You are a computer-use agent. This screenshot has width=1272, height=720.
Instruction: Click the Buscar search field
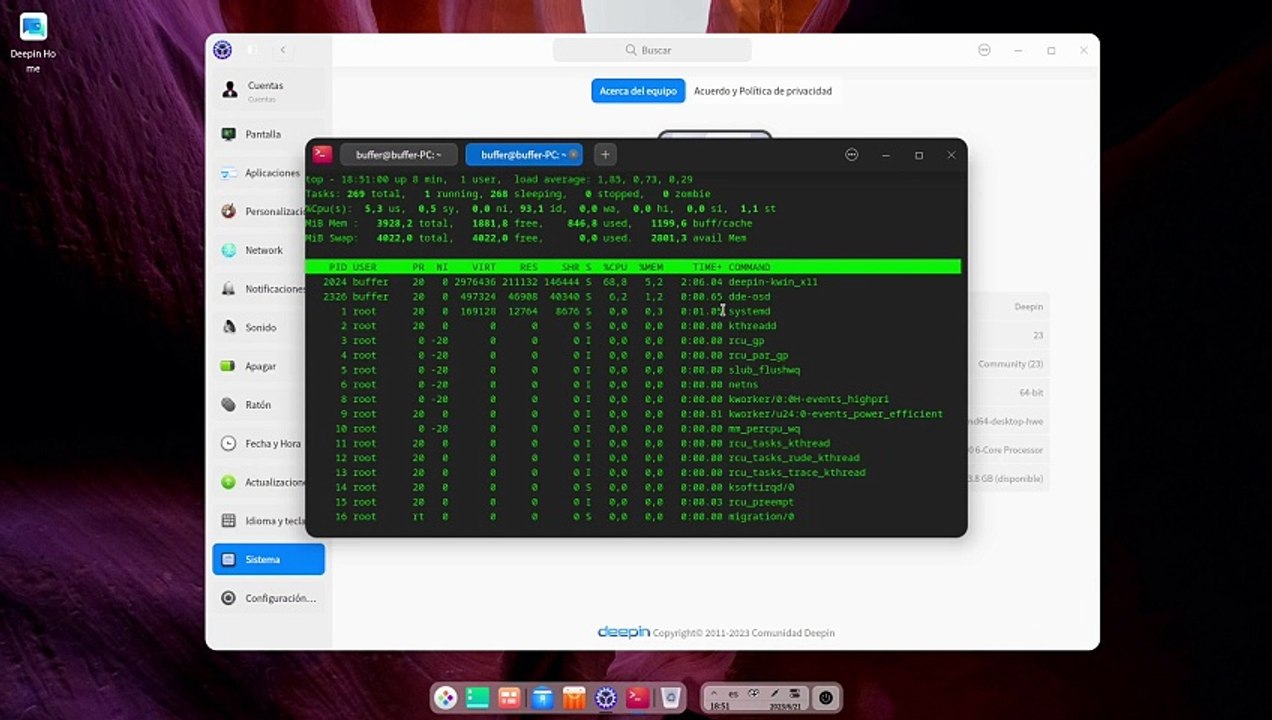[652, 50]
